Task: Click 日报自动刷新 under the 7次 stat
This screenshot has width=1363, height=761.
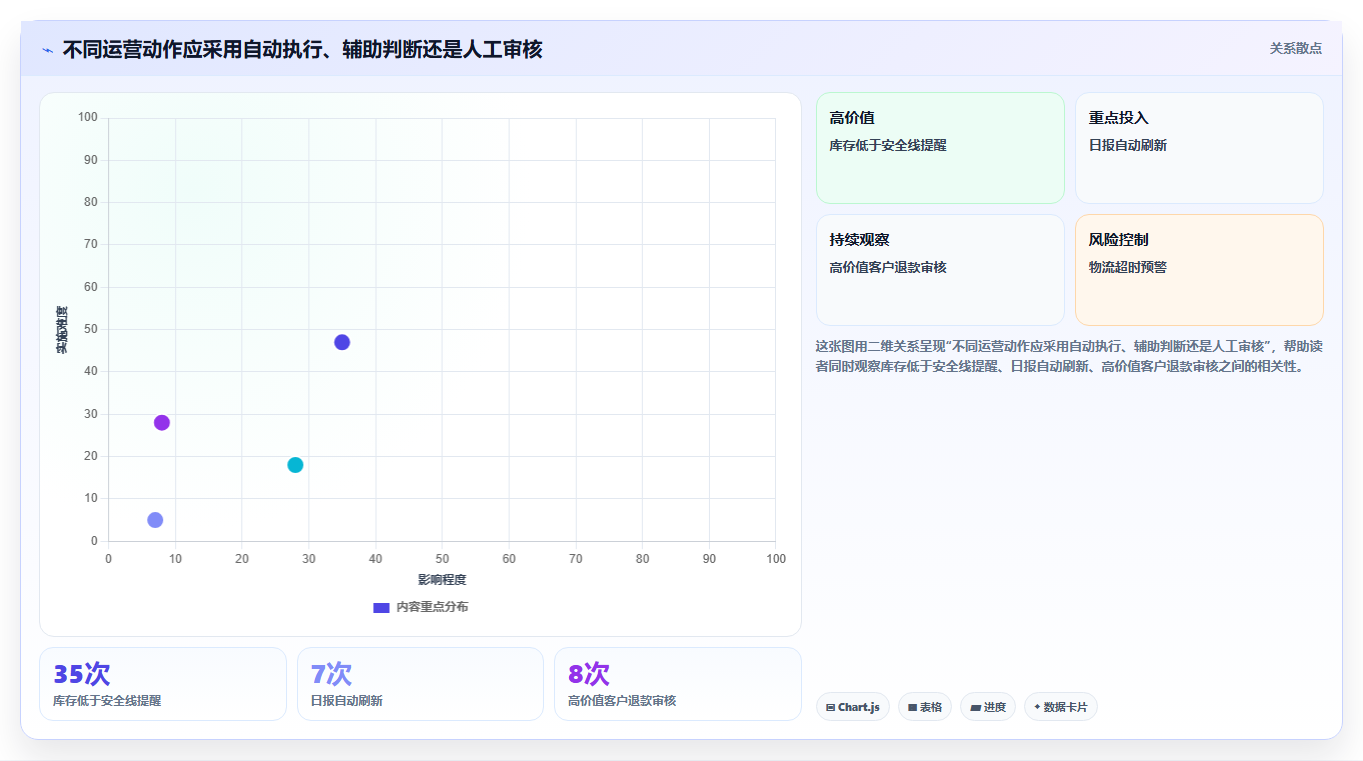Action: pyautogui.click(x=346, y=701)
